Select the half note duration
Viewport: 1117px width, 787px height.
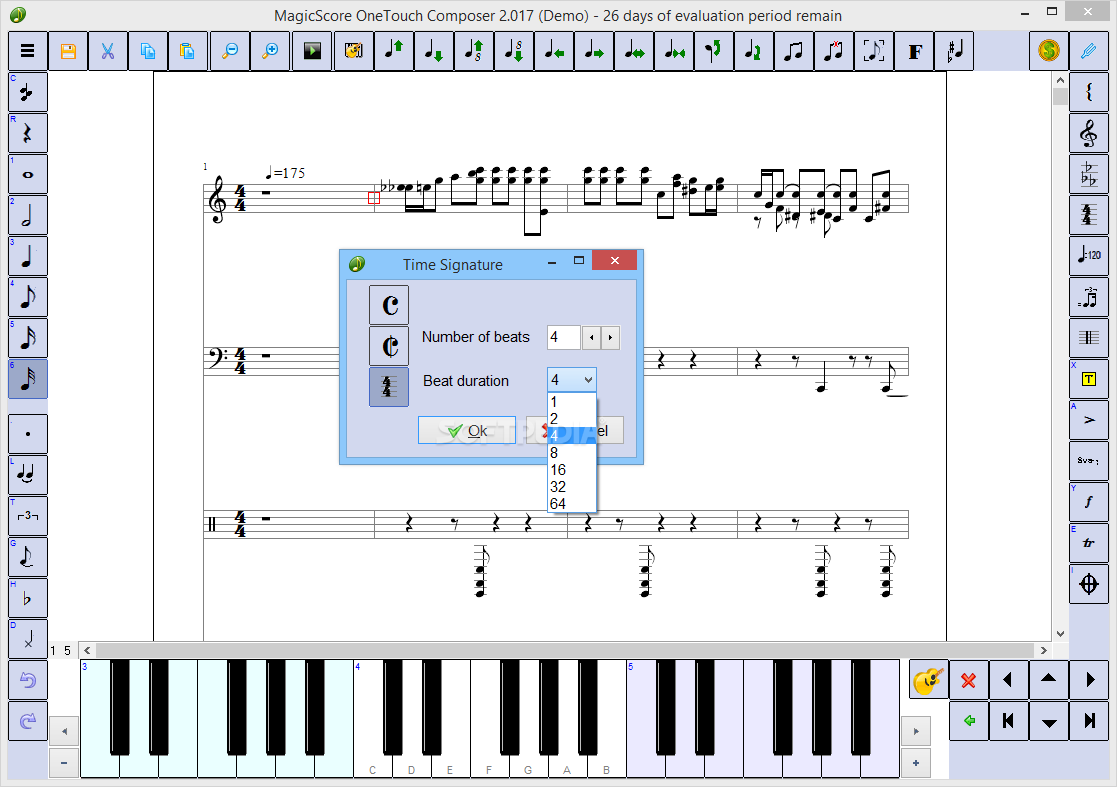28,215
